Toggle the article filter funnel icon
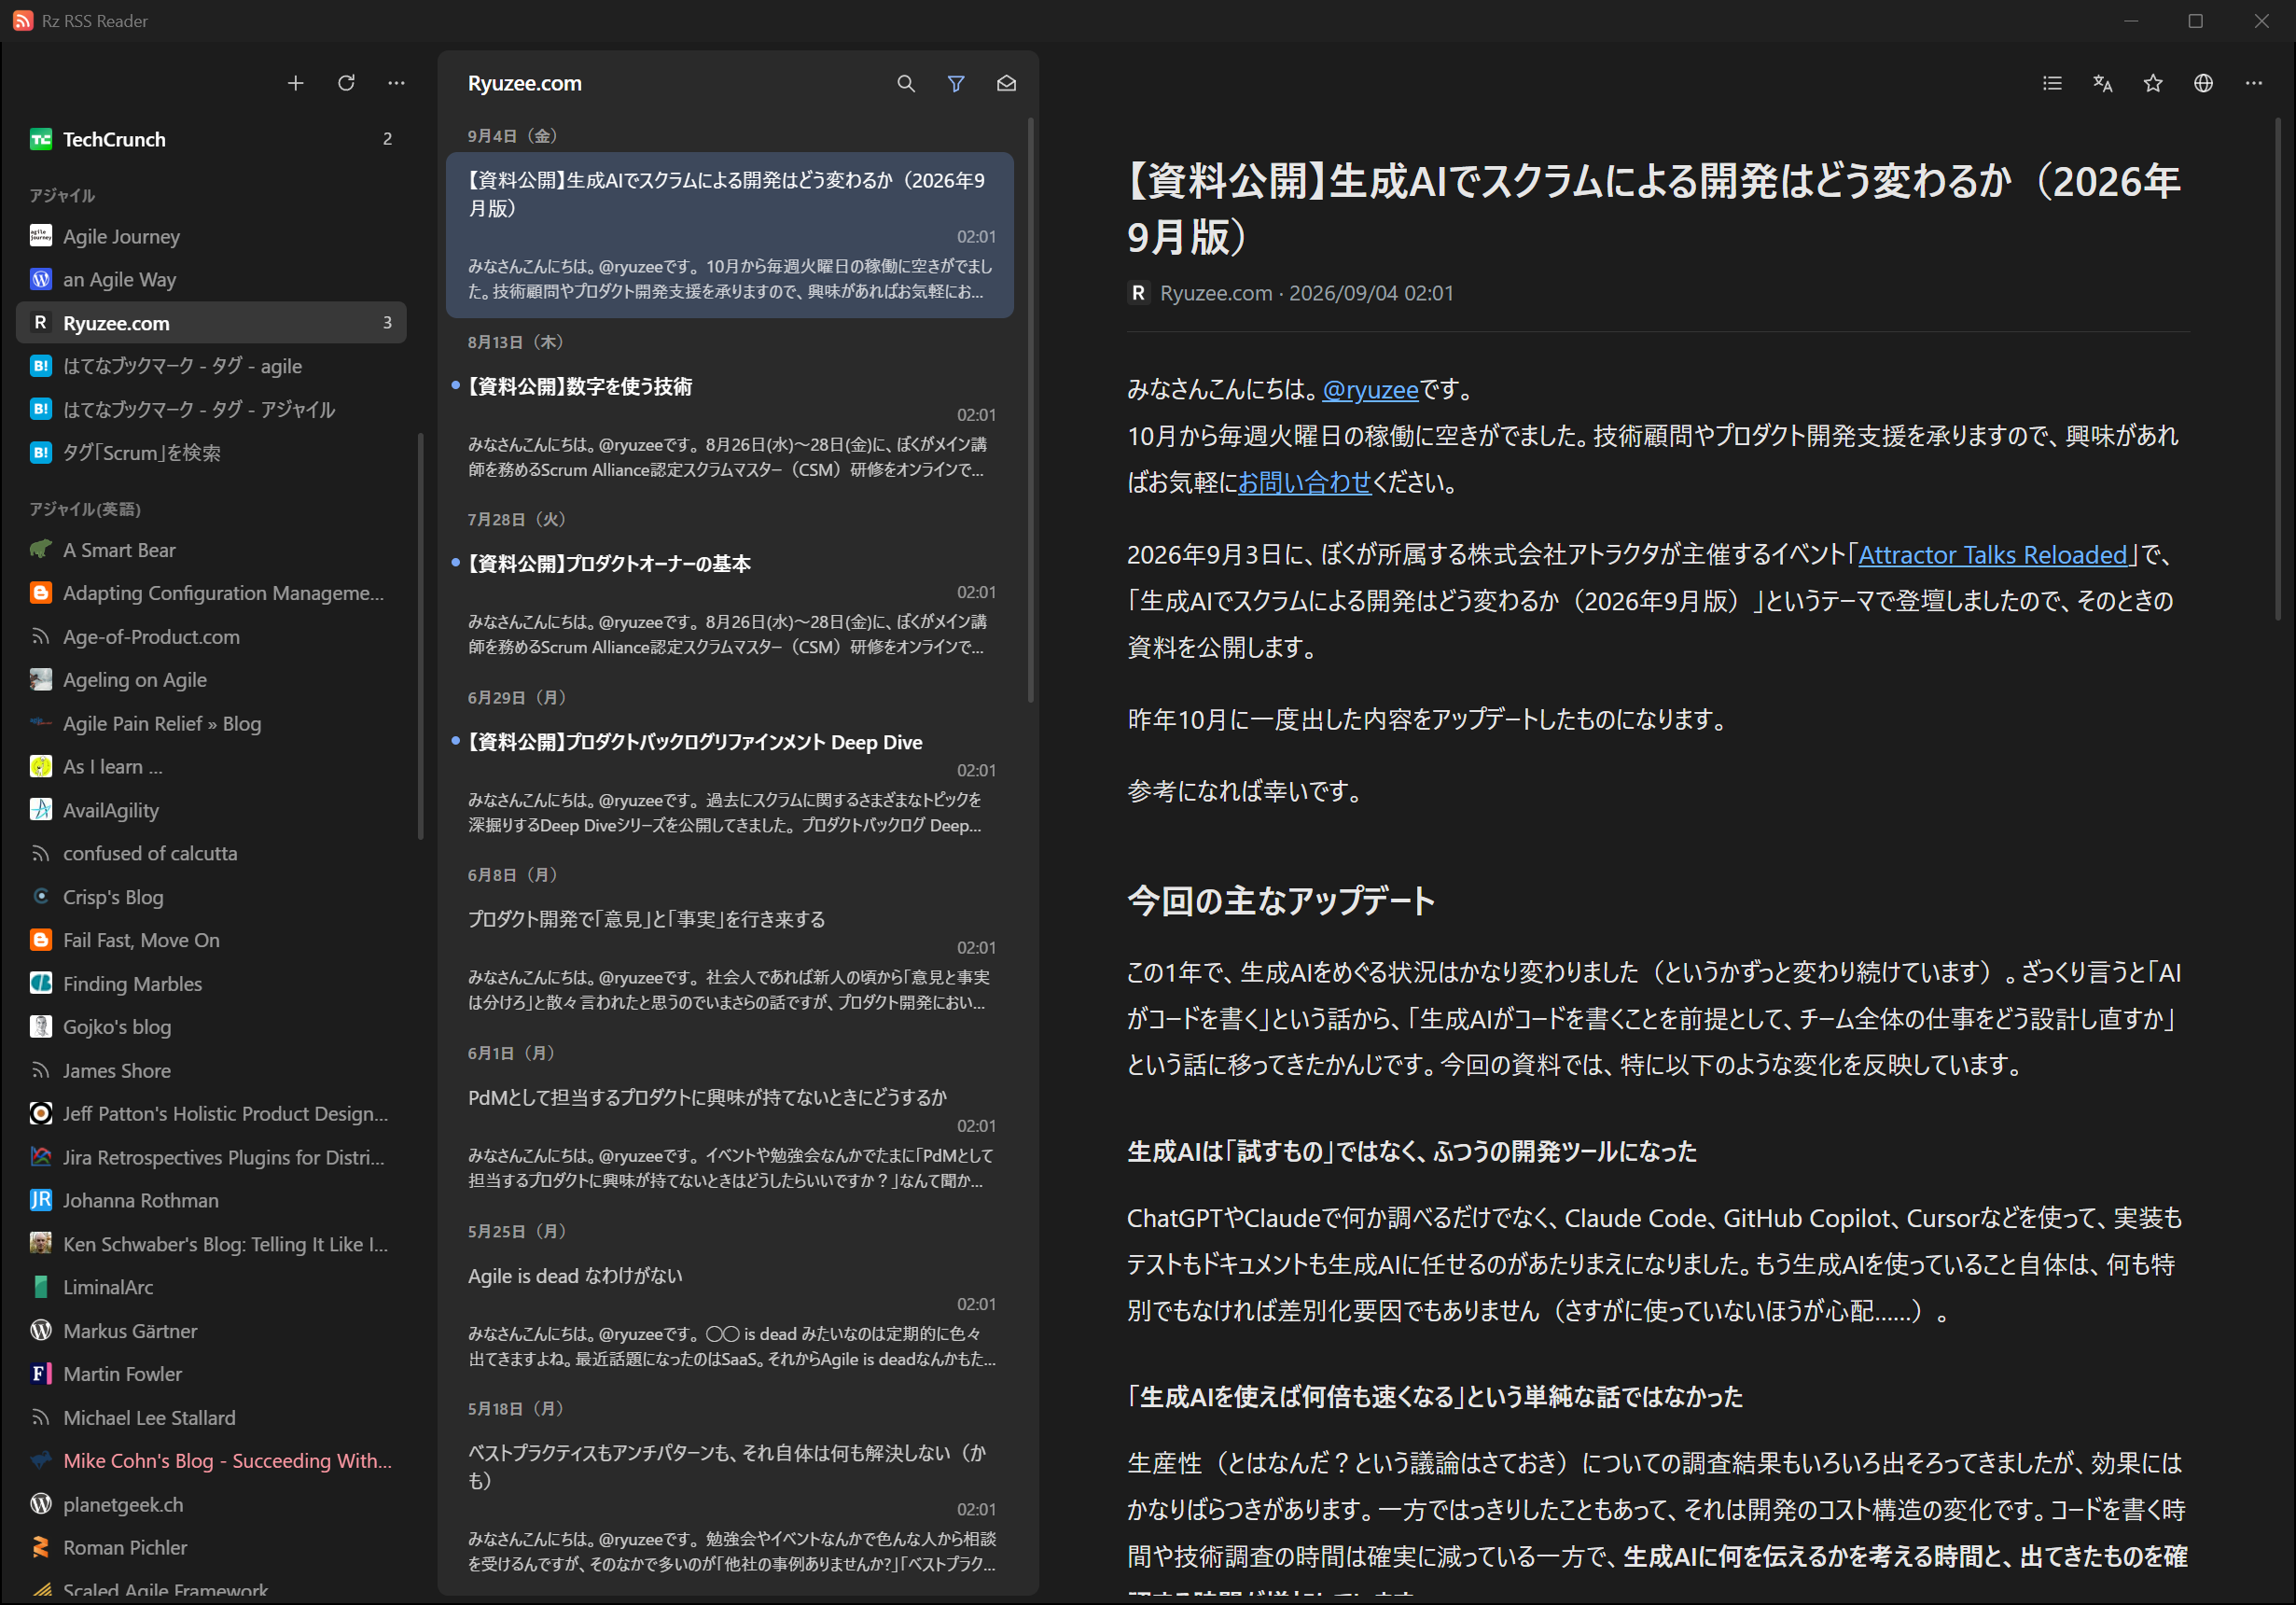The width and height of the screenshot is (2296, 1605). coord(956,83)
